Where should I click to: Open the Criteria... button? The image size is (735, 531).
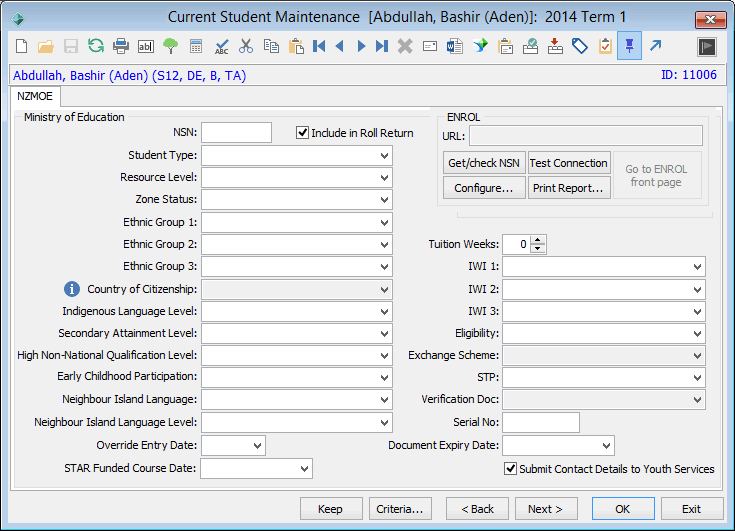(400, 509)
